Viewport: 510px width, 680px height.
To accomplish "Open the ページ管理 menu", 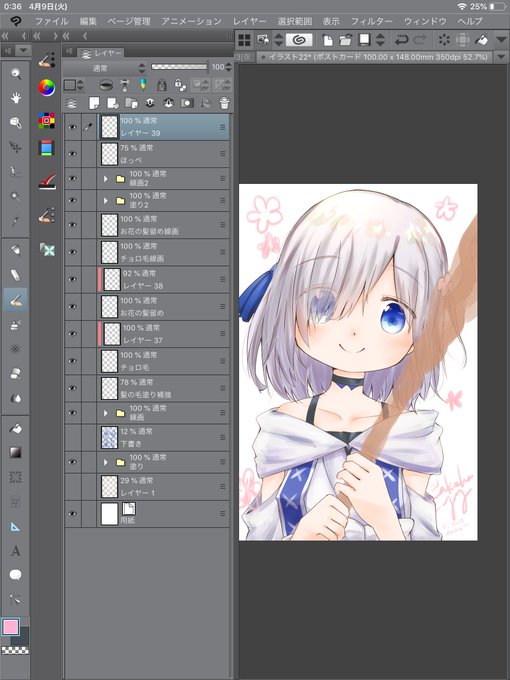I will [129, 21].
